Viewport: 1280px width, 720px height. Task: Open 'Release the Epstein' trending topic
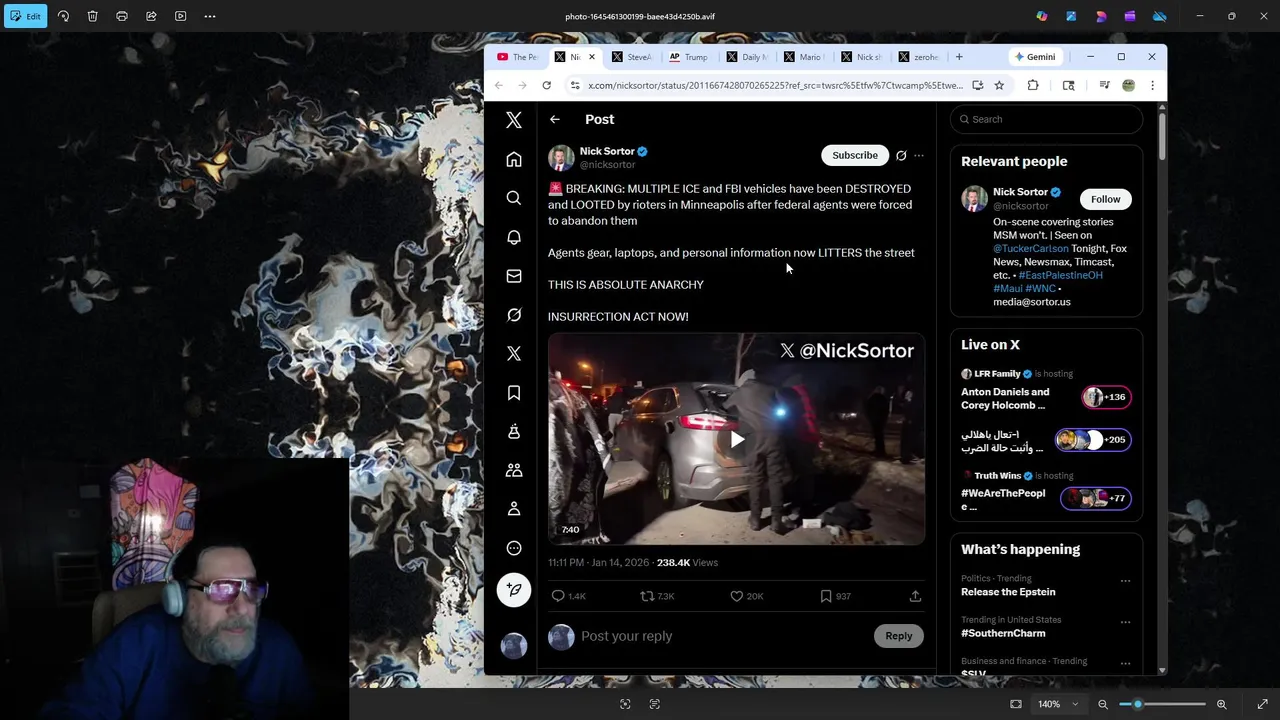pyautogui.click(x=1008, y=592)
